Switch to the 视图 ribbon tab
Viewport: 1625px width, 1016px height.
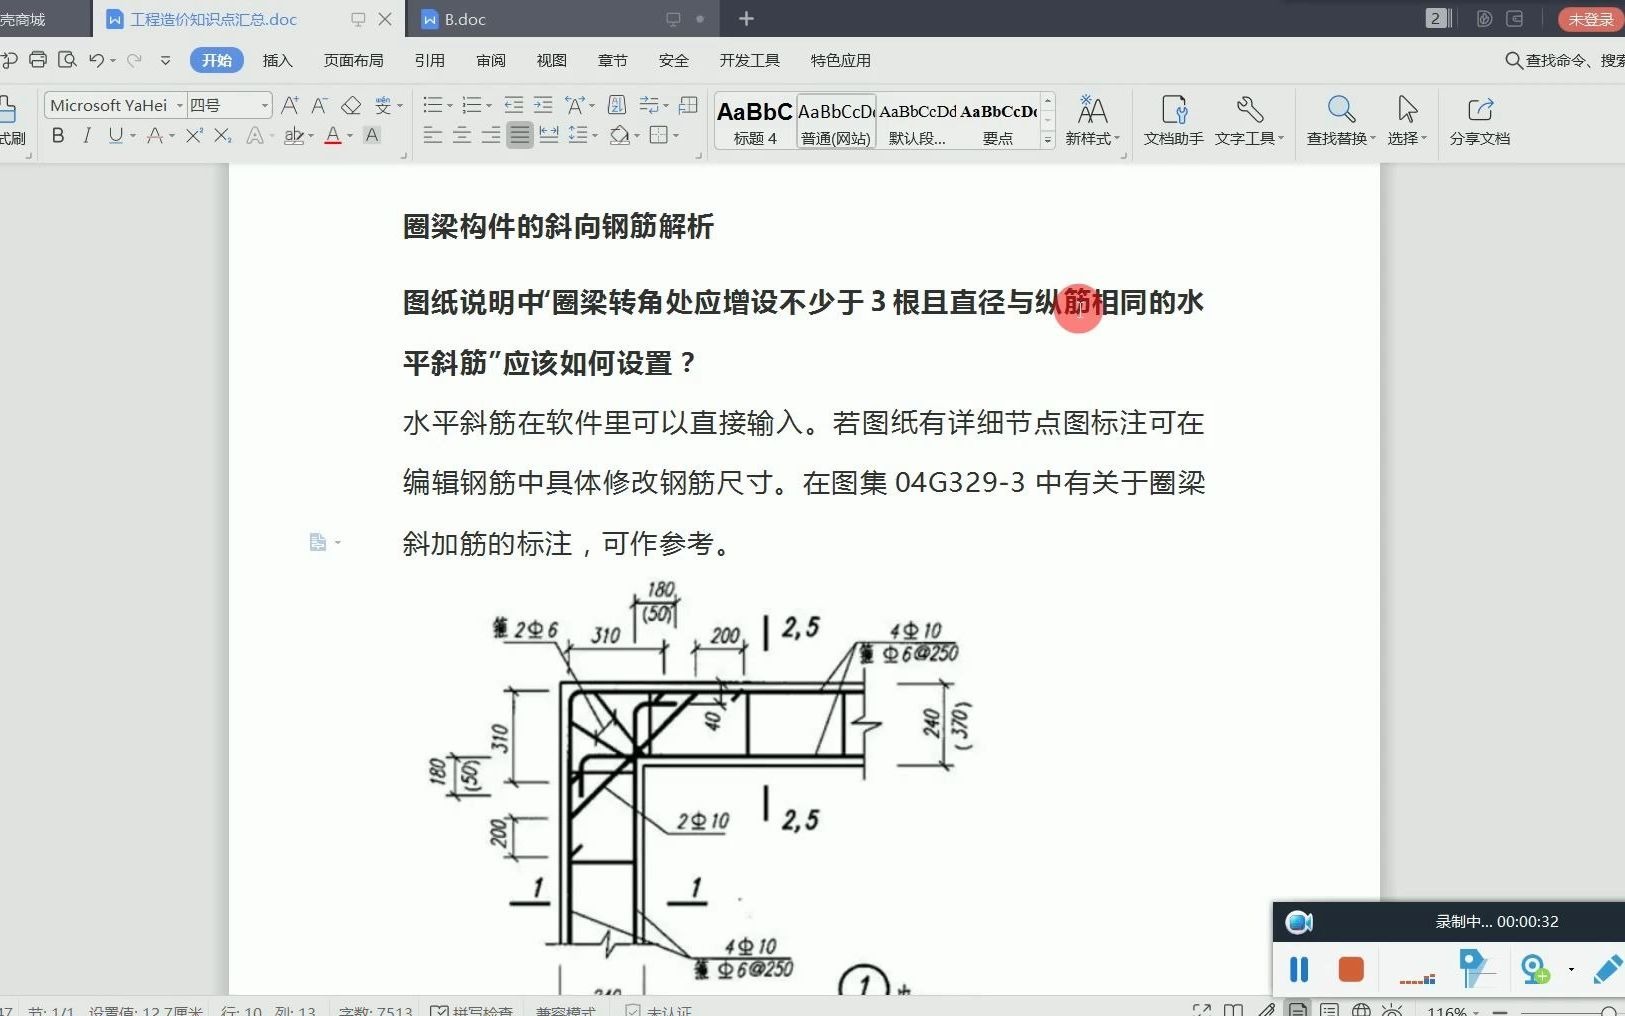click(x=551, y=60)
